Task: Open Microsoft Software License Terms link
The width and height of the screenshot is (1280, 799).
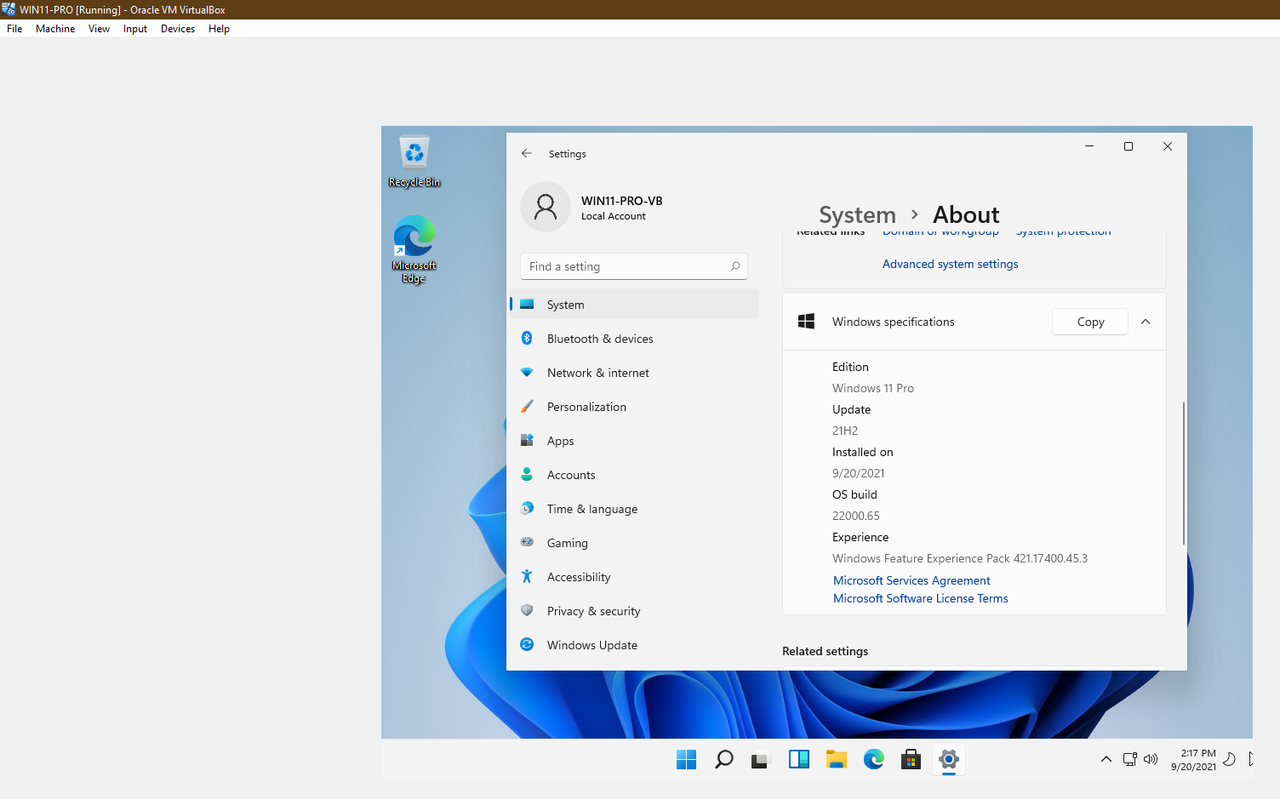Action: [x=921, y=598]
